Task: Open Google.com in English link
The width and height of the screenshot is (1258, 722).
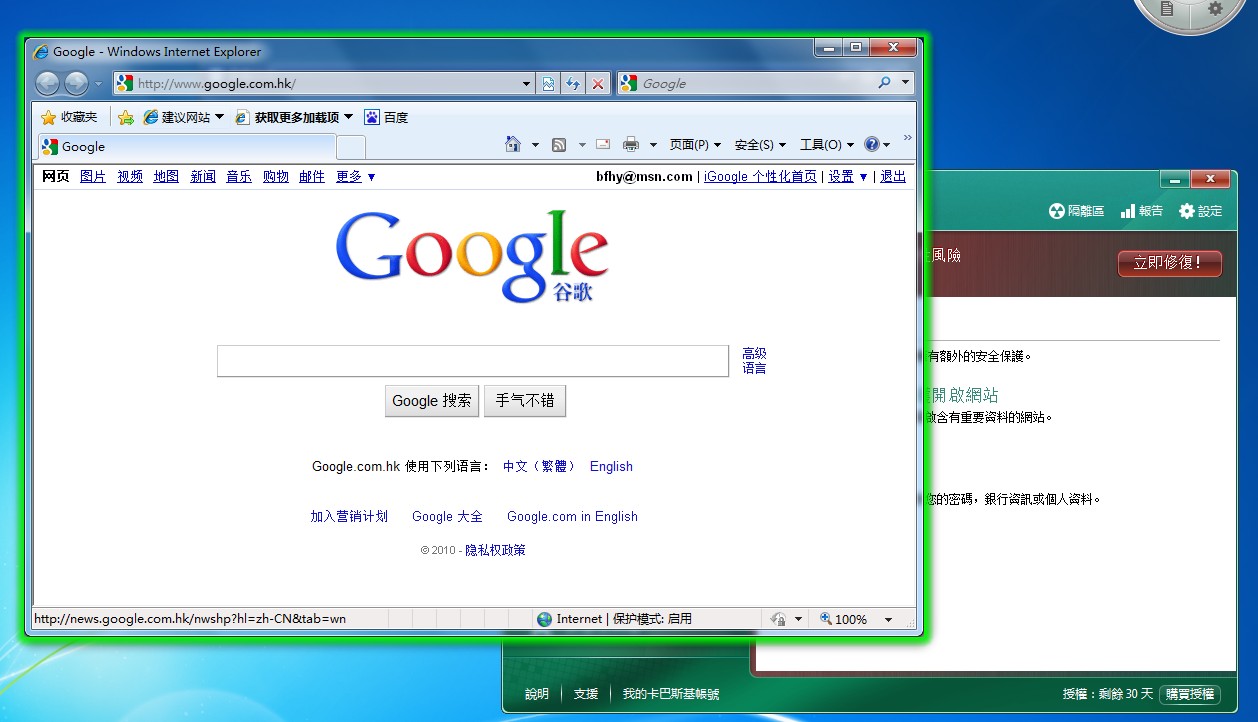Action: point(572,516)
